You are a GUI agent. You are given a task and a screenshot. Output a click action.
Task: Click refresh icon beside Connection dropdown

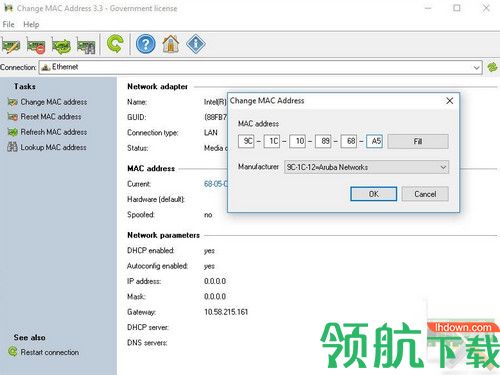point(492,67)
